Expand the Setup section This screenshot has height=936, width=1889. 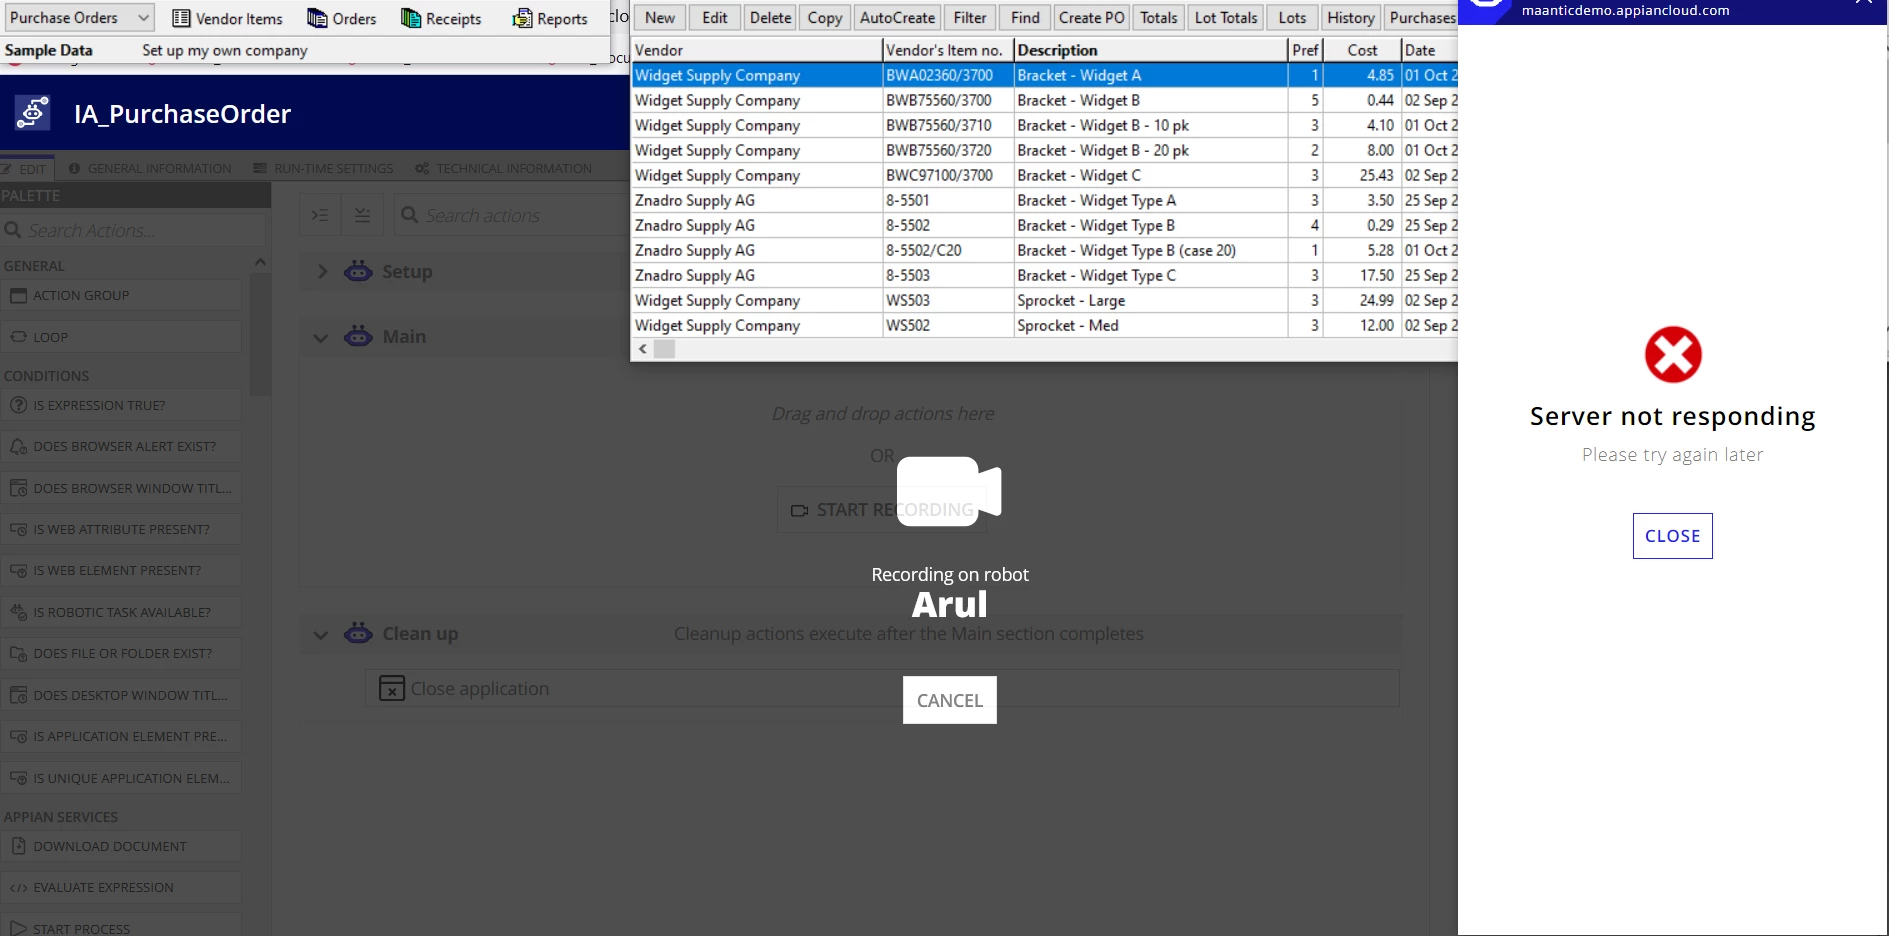(x=322, y=272)
